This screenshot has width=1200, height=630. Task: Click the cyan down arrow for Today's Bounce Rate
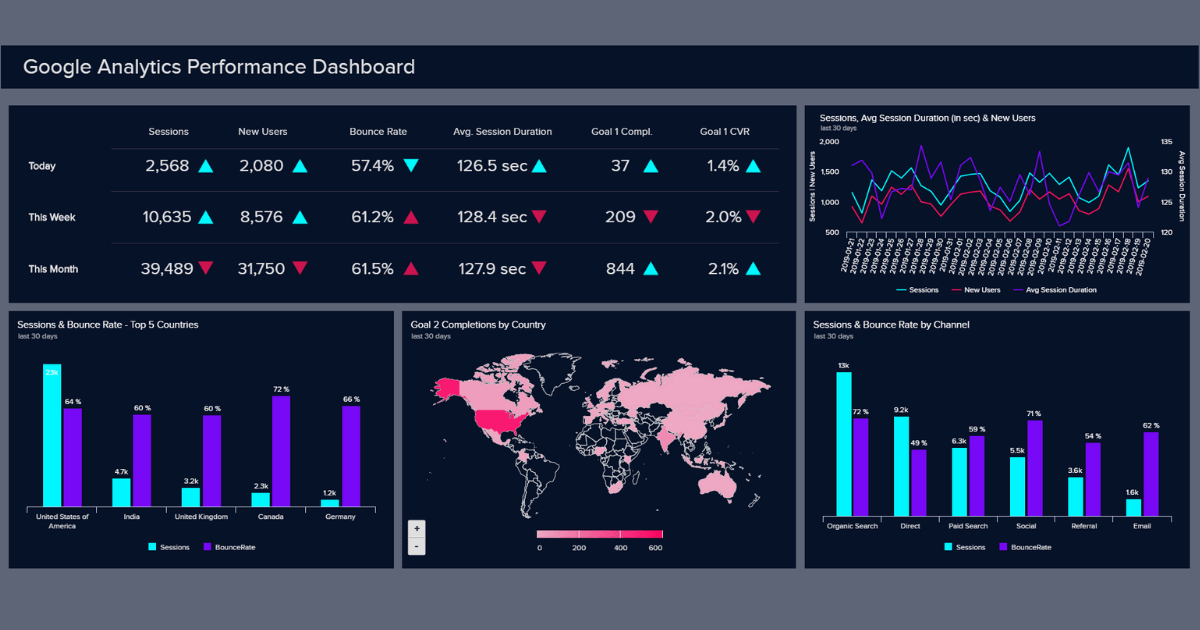[411, 166]
